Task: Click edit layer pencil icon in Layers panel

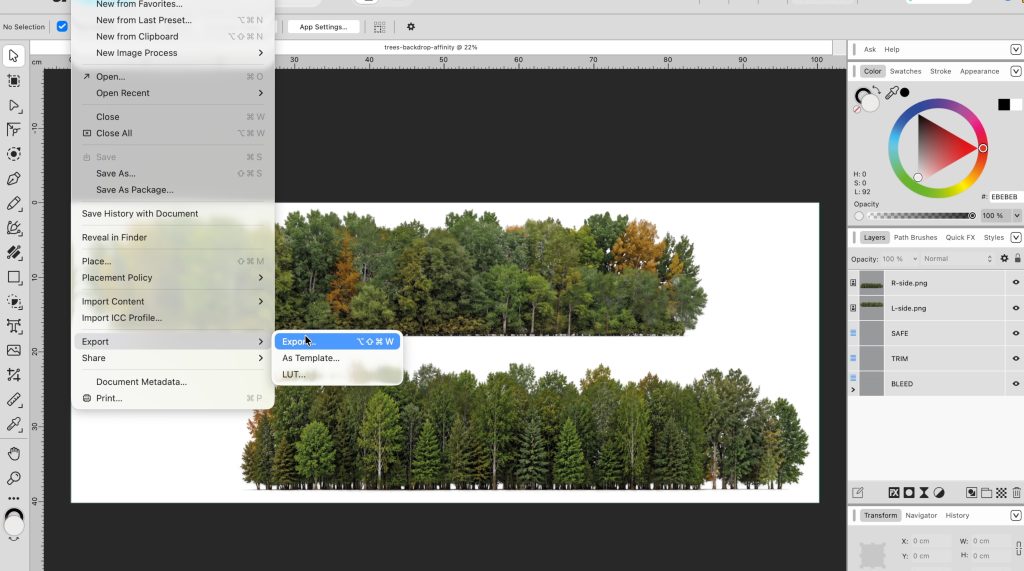Action: [x=858, y=493]
